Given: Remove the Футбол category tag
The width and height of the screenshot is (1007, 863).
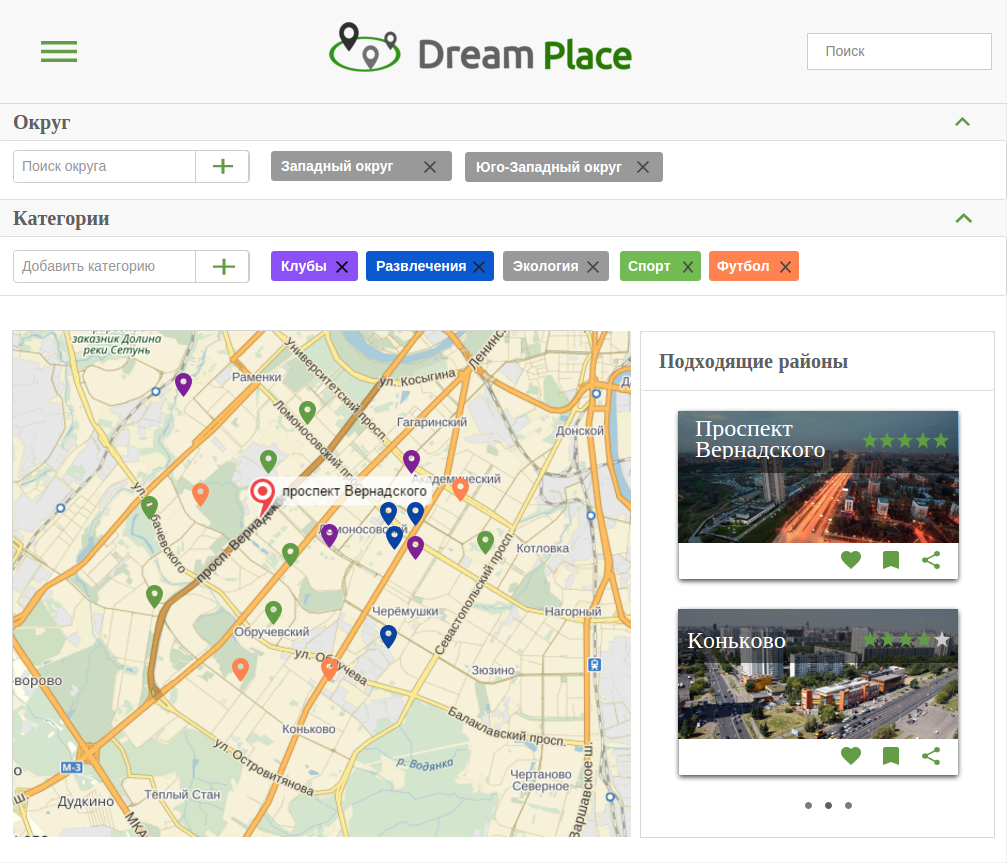Looking at the screenshot, I should pyautogui.click(x=785, y=267).
